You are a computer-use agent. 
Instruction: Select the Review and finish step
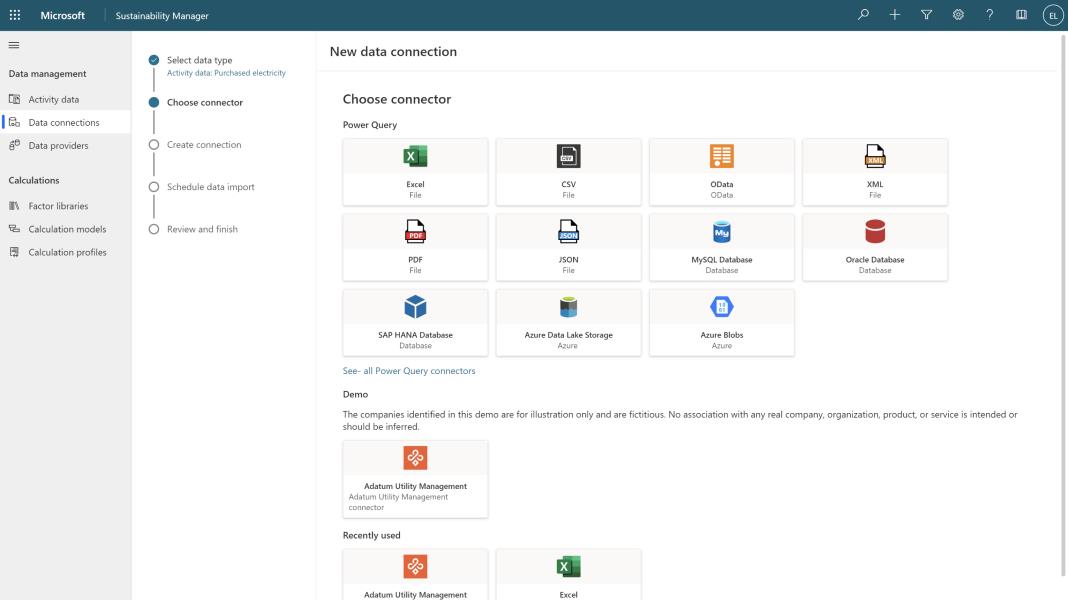click(153, 228)
